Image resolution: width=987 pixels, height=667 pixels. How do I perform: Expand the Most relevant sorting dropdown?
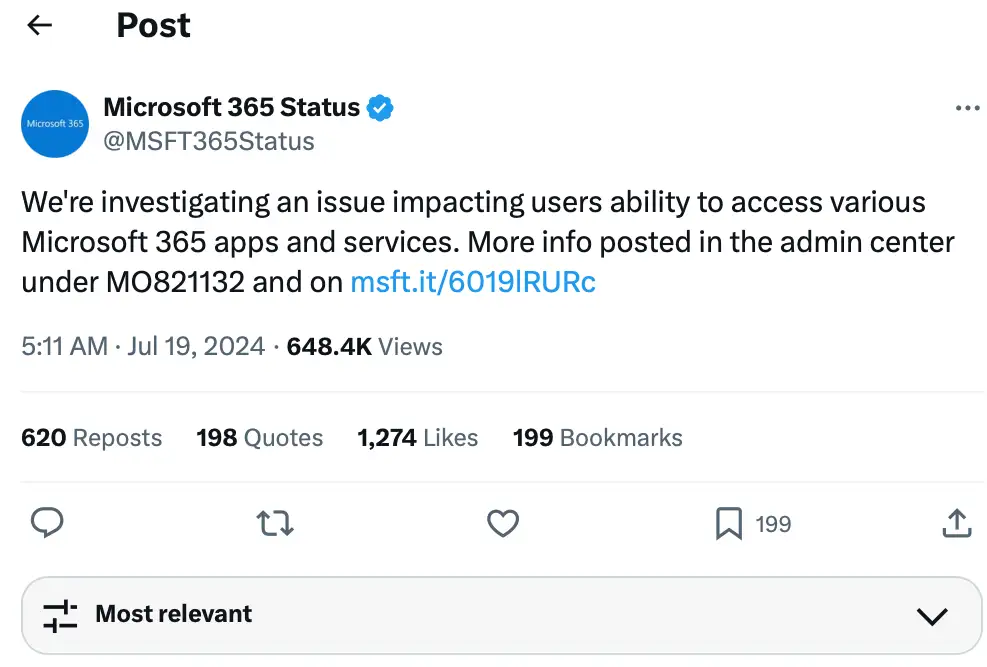tap(171, 615)
